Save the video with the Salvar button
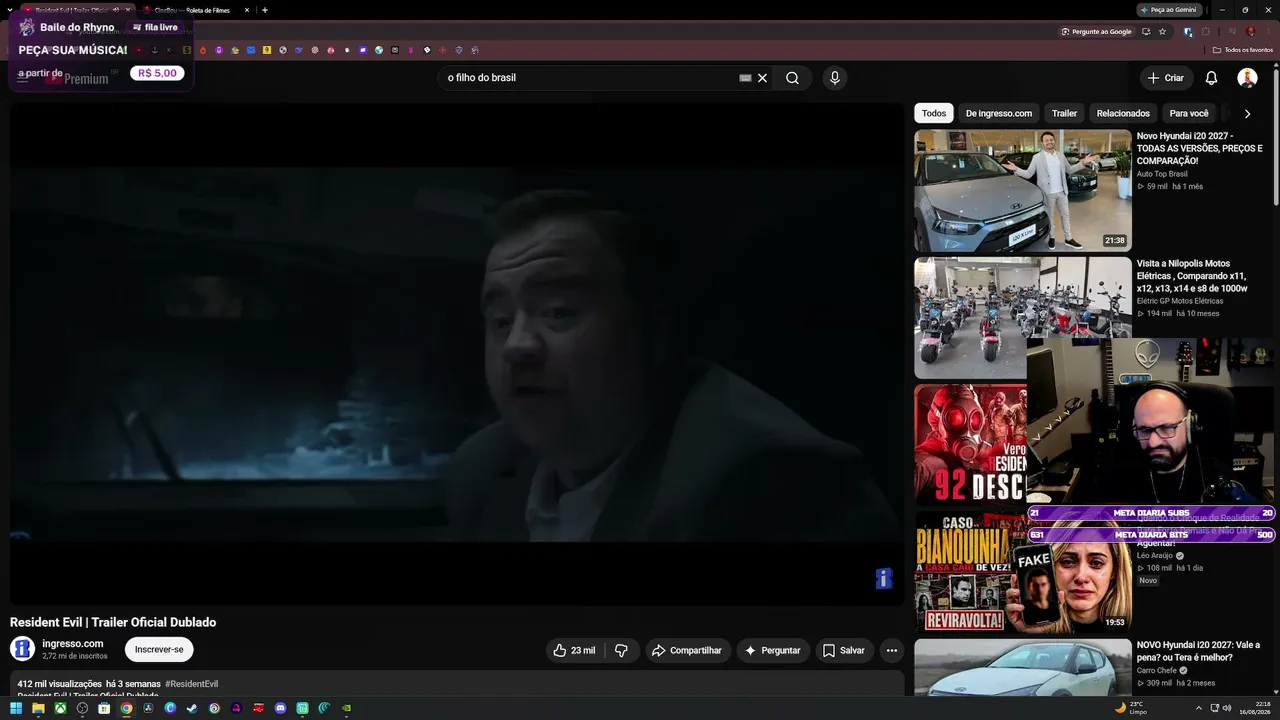This screenshot has width=1280, height=720. click(844, 650)
